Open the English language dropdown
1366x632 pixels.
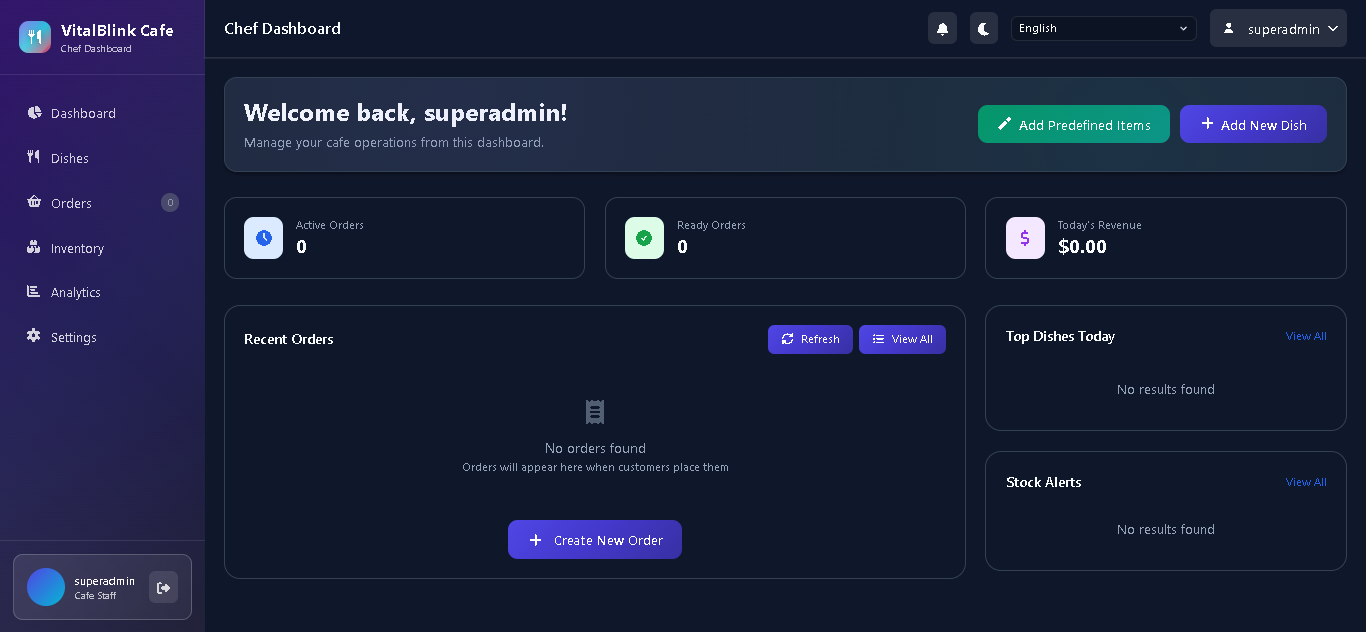(x=1103, y=29)
